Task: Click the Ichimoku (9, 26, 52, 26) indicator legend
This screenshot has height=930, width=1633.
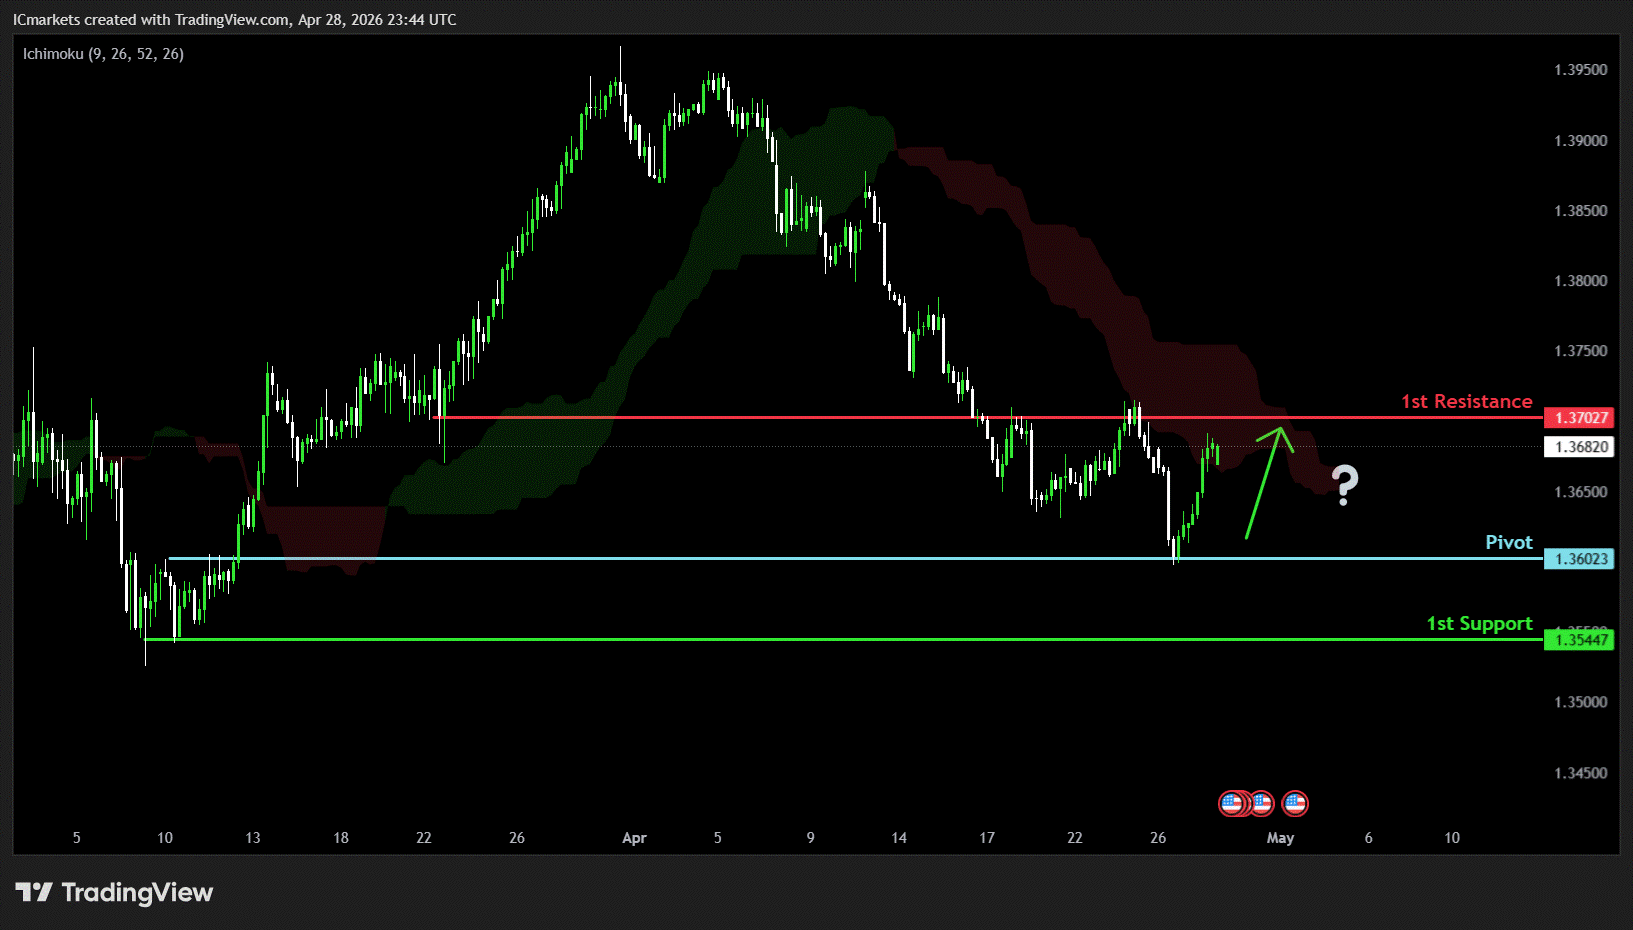Action: click(x=103, y=54)
